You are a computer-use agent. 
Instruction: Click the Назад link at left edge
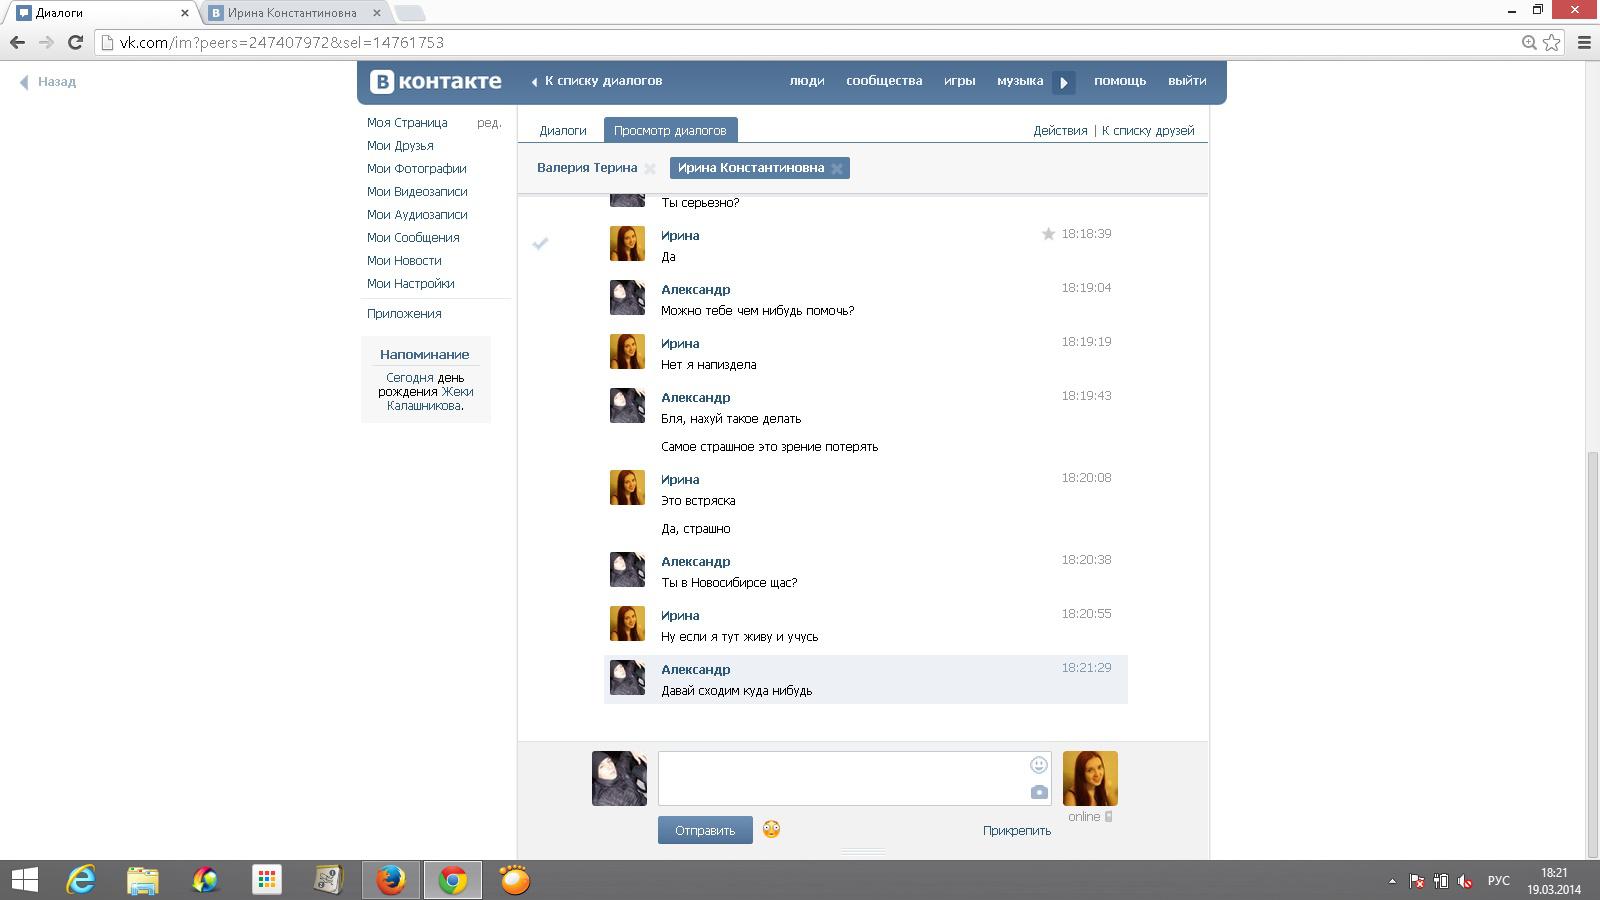point(48,82)
